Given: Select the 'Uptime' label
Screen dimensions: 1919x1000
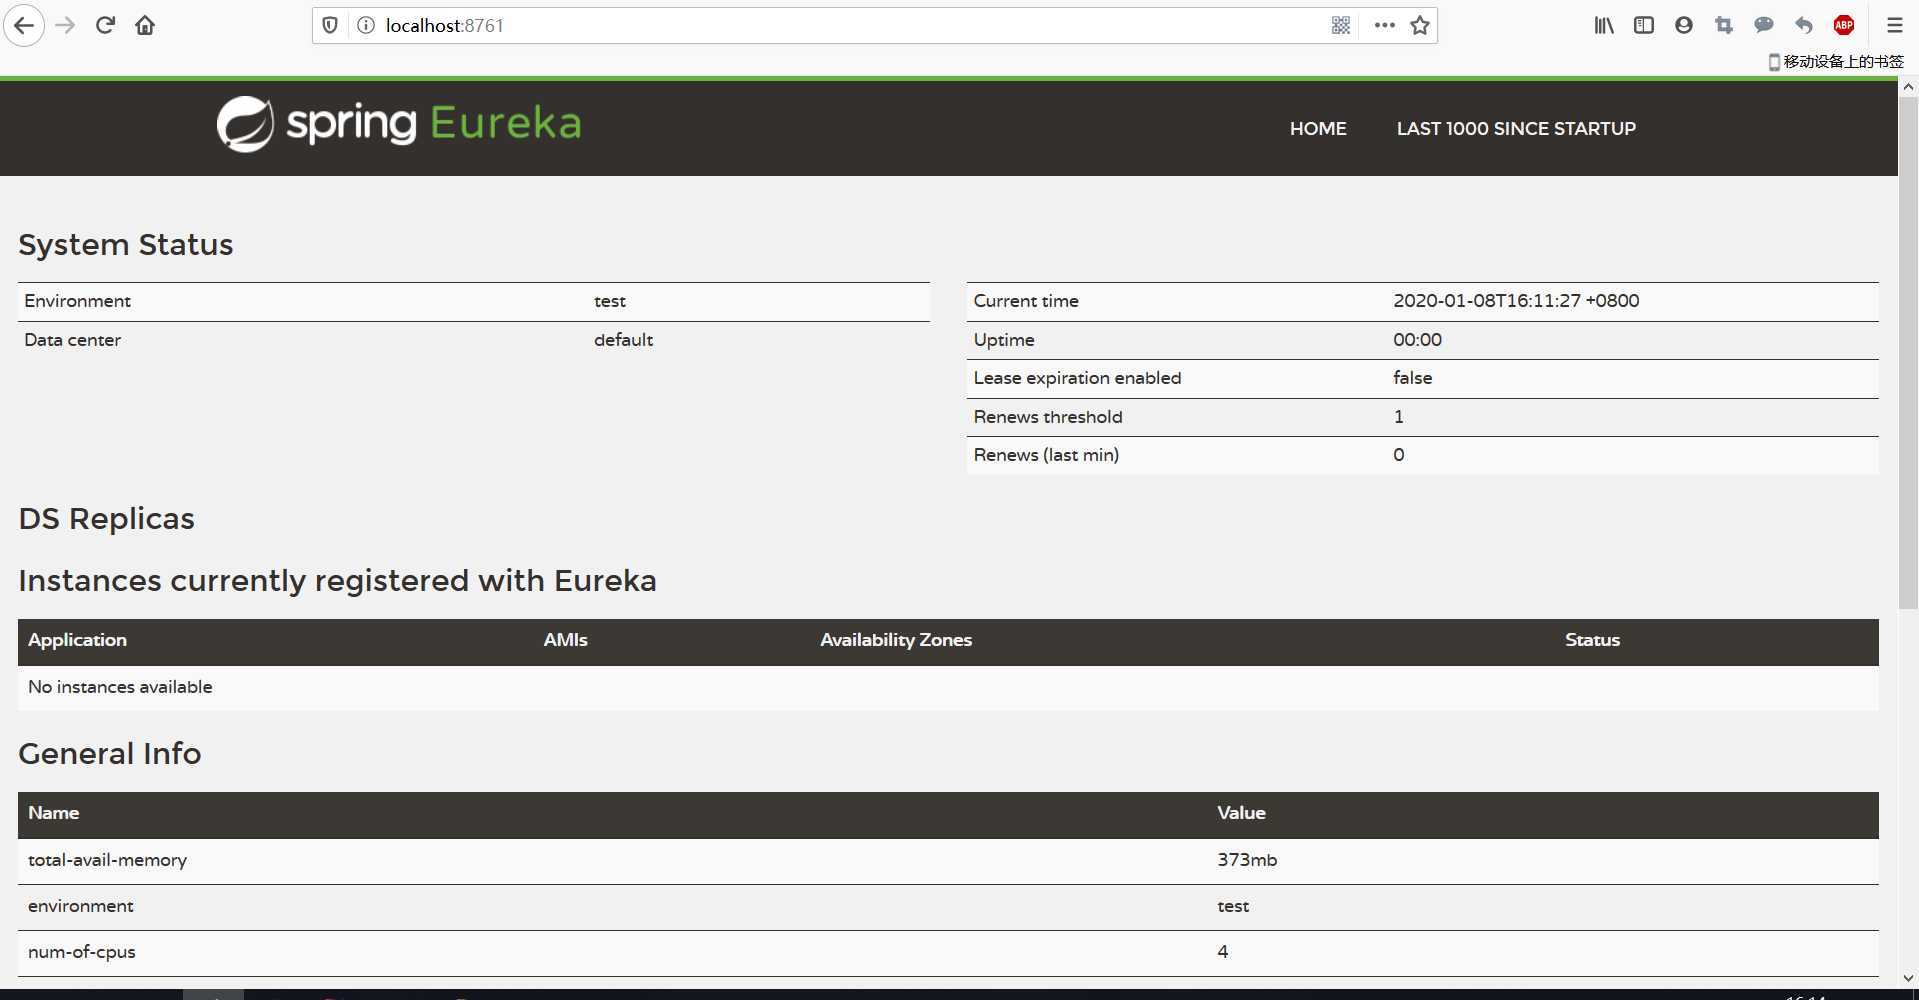Looking at the screenshot, I should click(1004, 340).
